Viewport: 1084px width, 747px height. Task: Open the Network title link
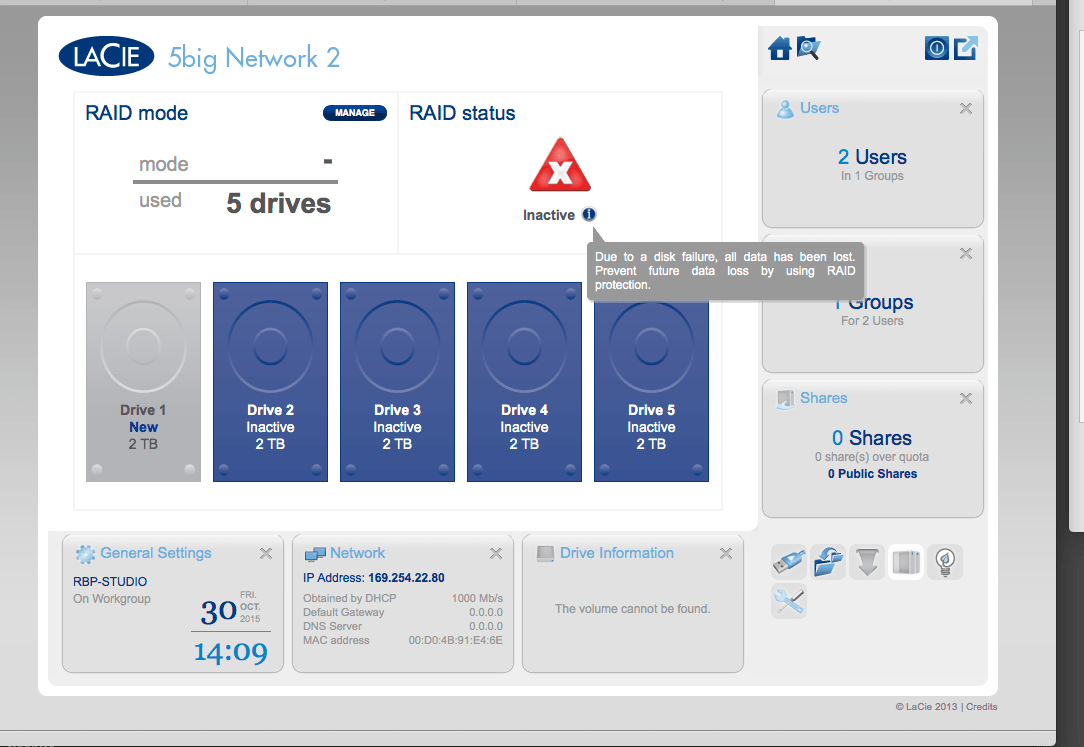click(357, 553)
